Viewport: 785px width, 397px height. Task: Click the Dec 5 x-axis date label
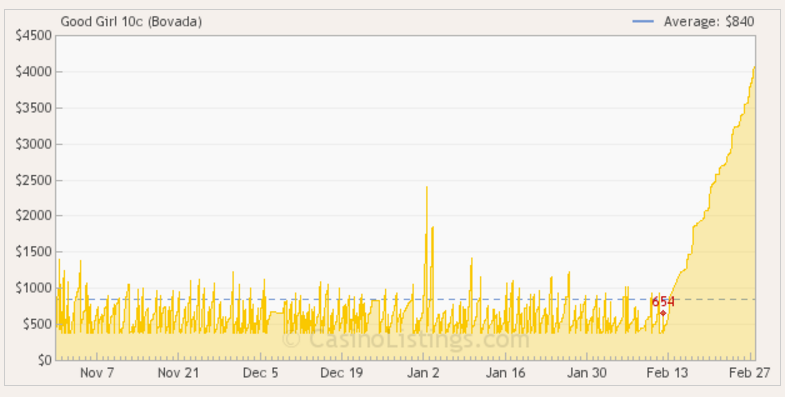(260, 373)
